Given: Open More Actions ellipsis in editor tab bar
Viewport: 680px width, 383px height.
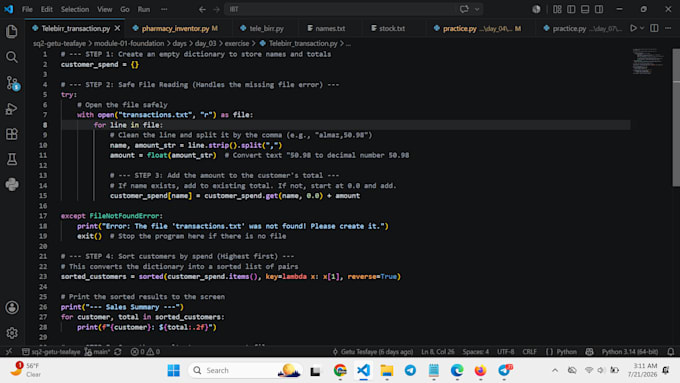Looking at the screenshot, I should [668, 28].
